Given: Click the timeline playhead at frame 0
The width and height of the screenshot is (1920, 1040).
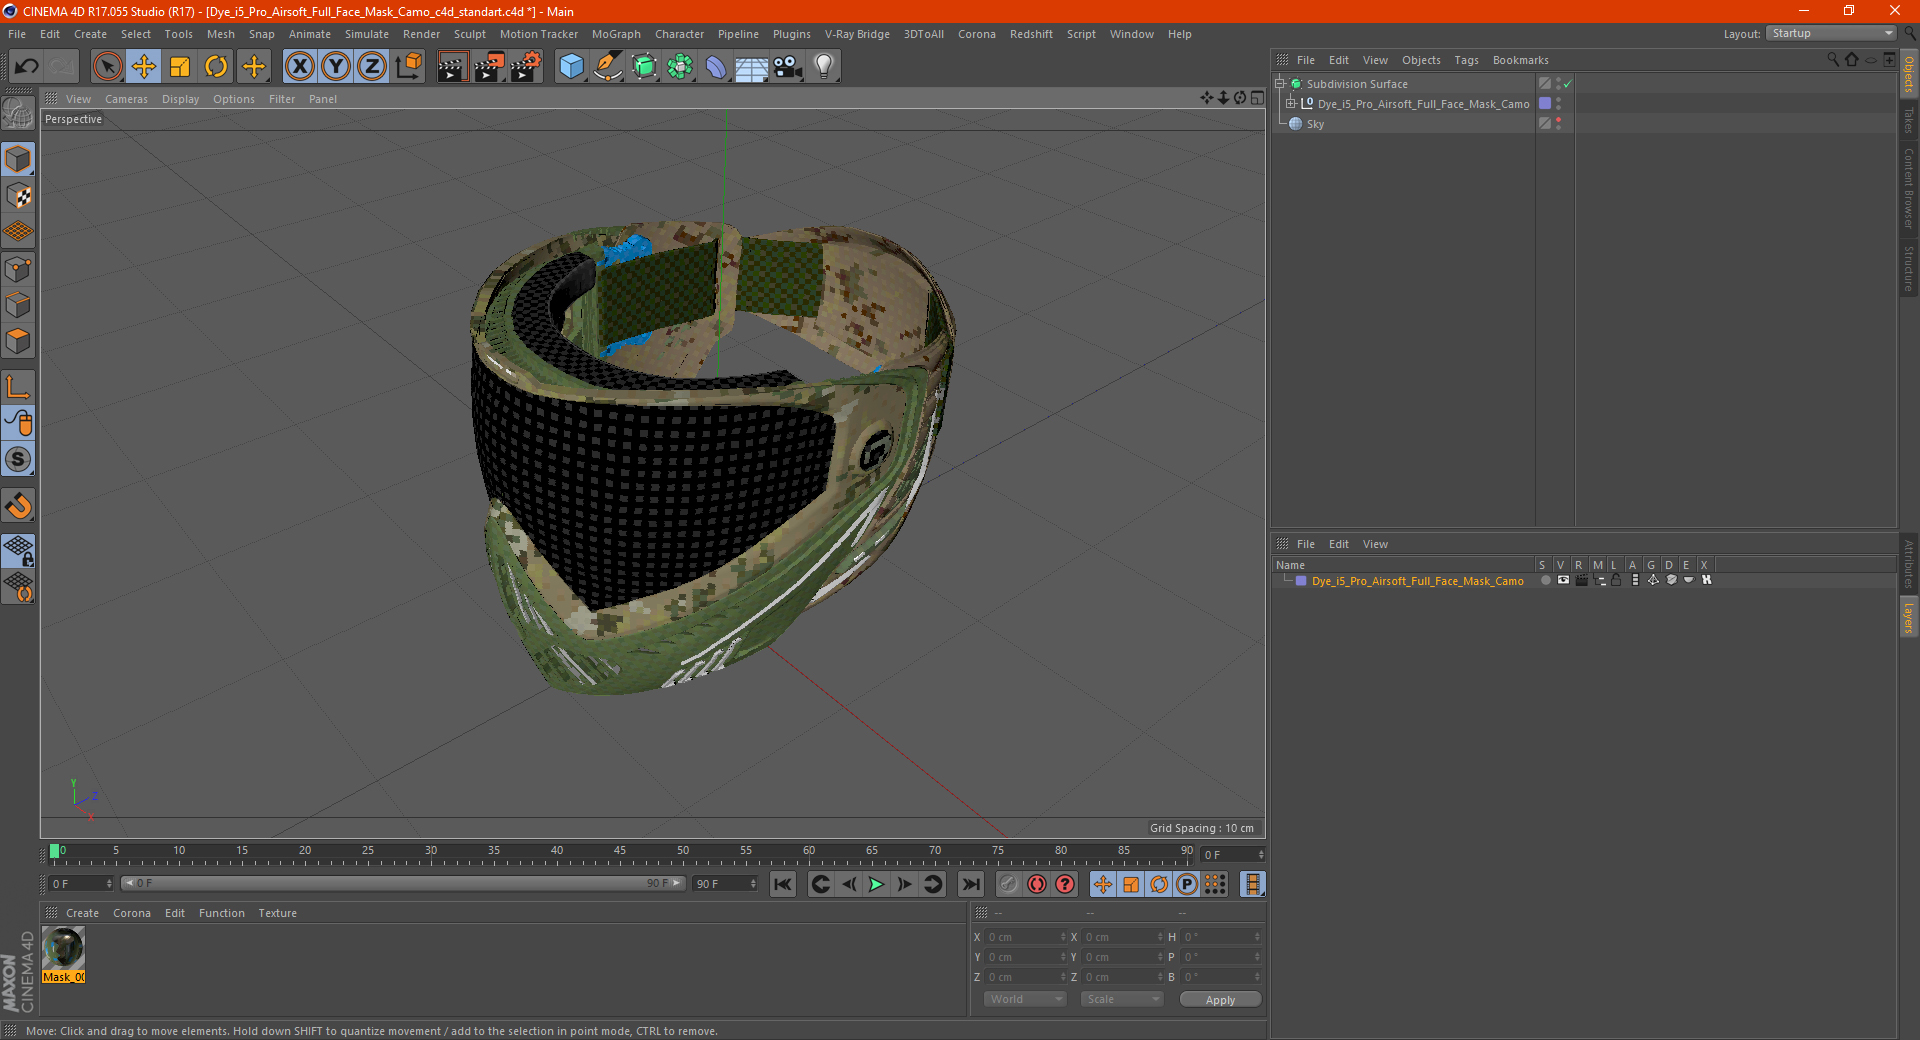Looking at the screenshot, I should 55,851.
